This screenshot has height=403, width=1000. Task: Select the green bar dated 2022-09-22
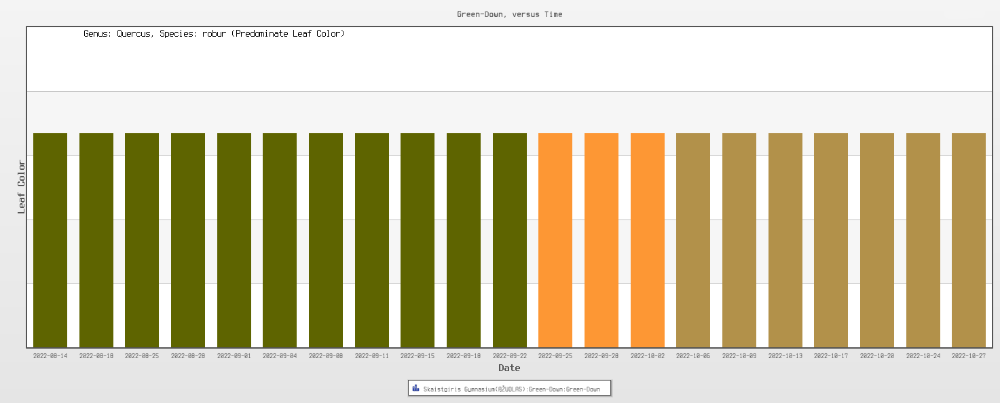pyautogui.click(x=509, y=240)
